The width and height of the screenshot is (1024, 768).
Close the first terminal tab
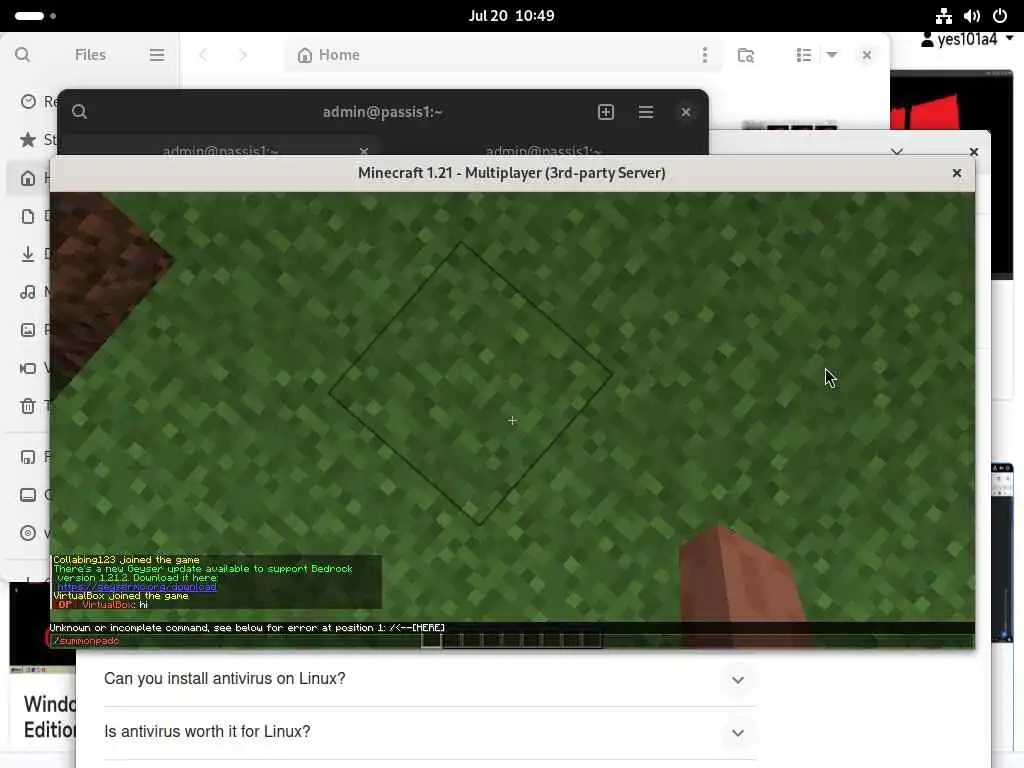364,151
